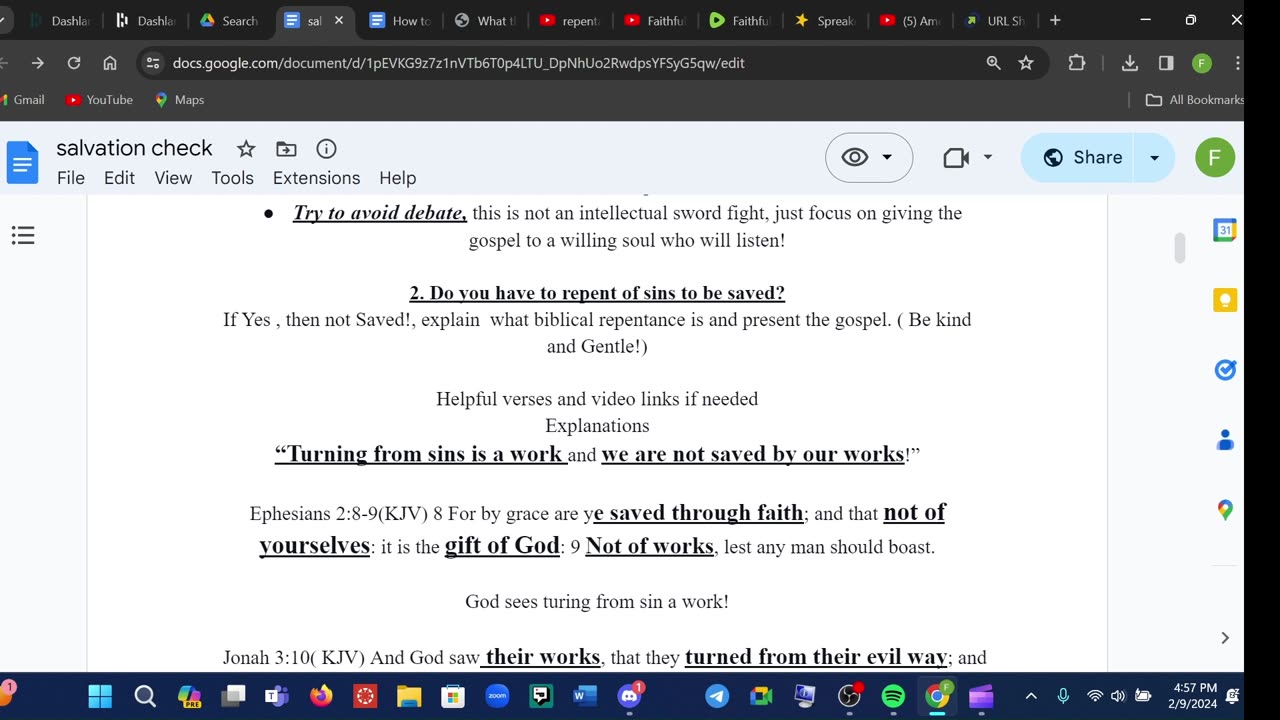View site information icon in address bar
The image size is (1280, 720).
coord(152,63)
